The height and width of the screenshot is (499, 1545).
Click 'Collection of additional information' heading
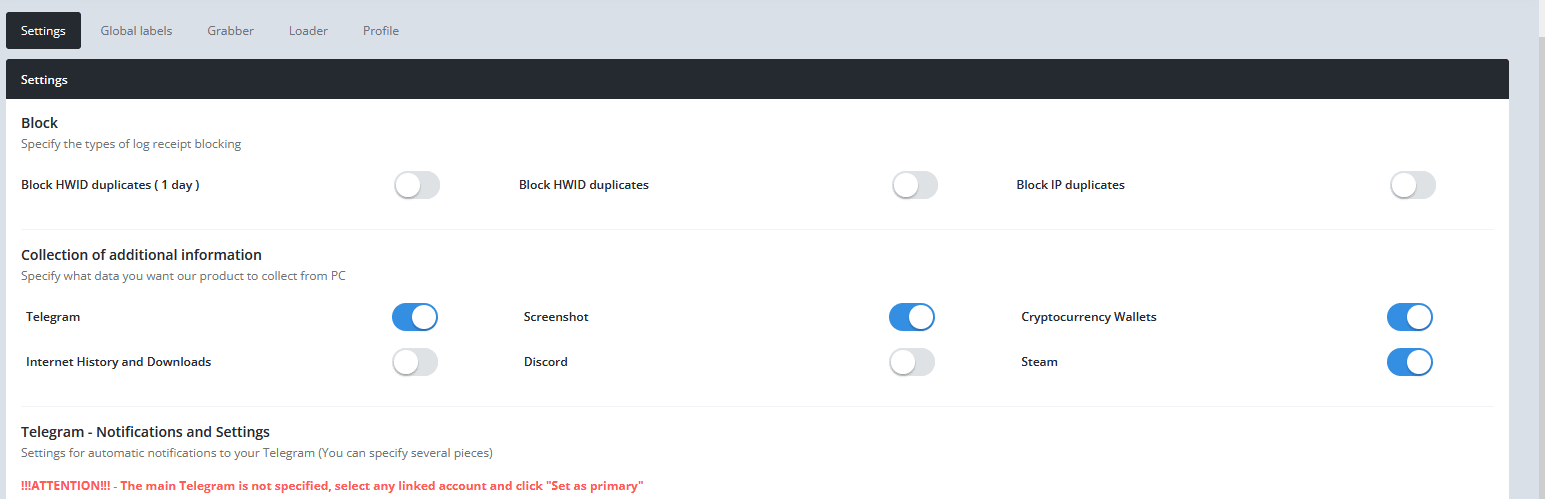coord(141,255)
